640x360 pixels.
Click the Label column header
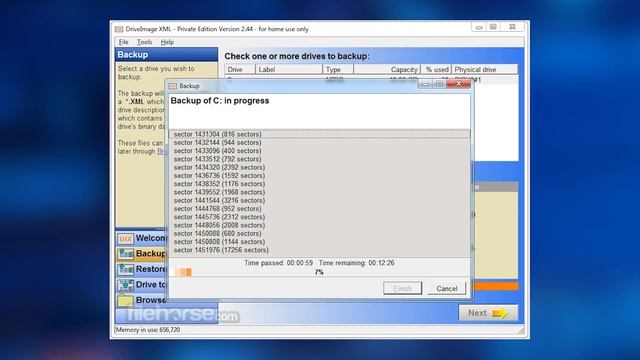click(289, 69)
